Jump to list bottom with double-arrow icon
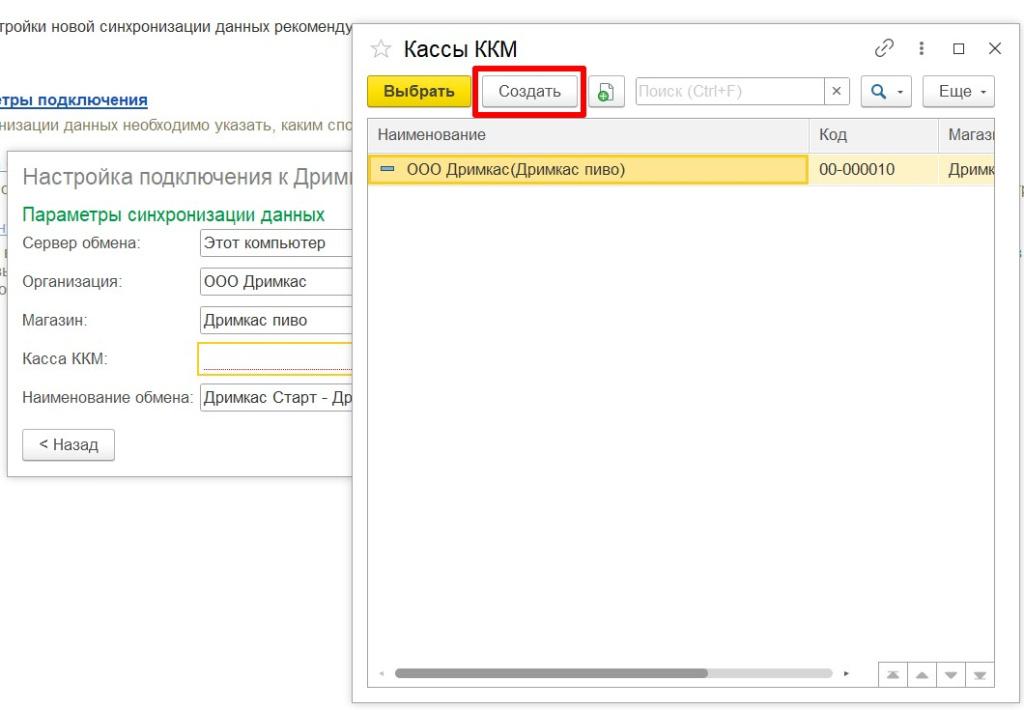Viewport: 1024px width, 710px height. tap(979, 674)
